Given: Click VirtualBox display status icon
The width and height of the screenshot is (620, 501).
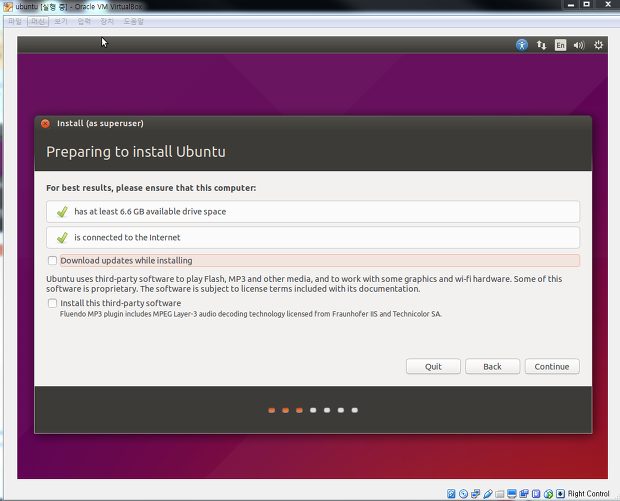Looking at the screenshot, I should [512, 493].
